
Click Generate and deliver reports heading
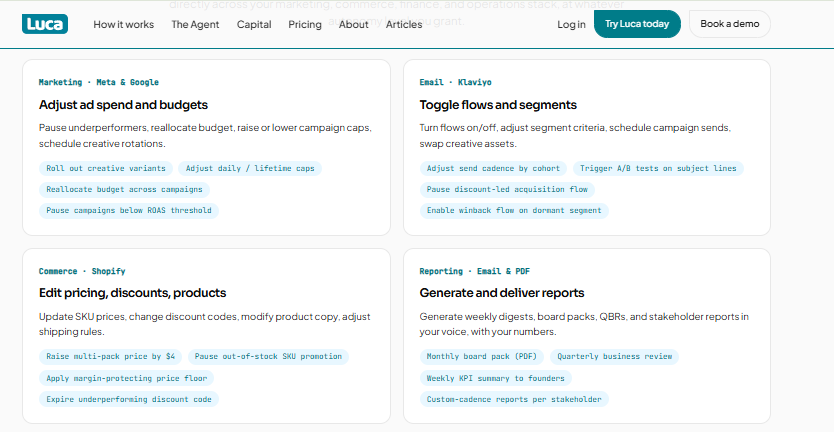pyautogui.click(x=502, y=293)
